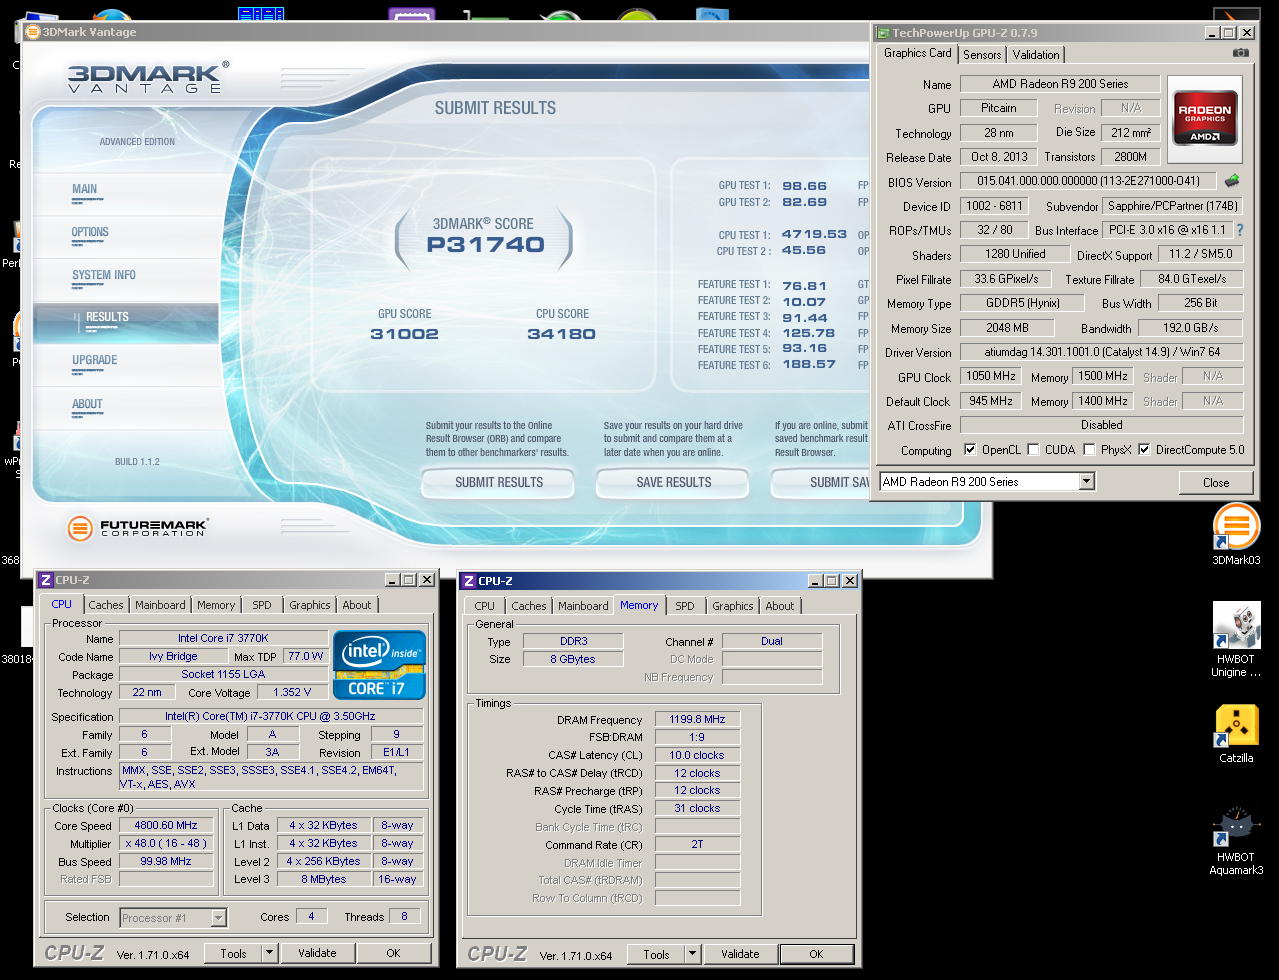Click the 3DMark Vantage title bar icon
This screenshot has height=980, width=1279.
(x=32, y=32)
